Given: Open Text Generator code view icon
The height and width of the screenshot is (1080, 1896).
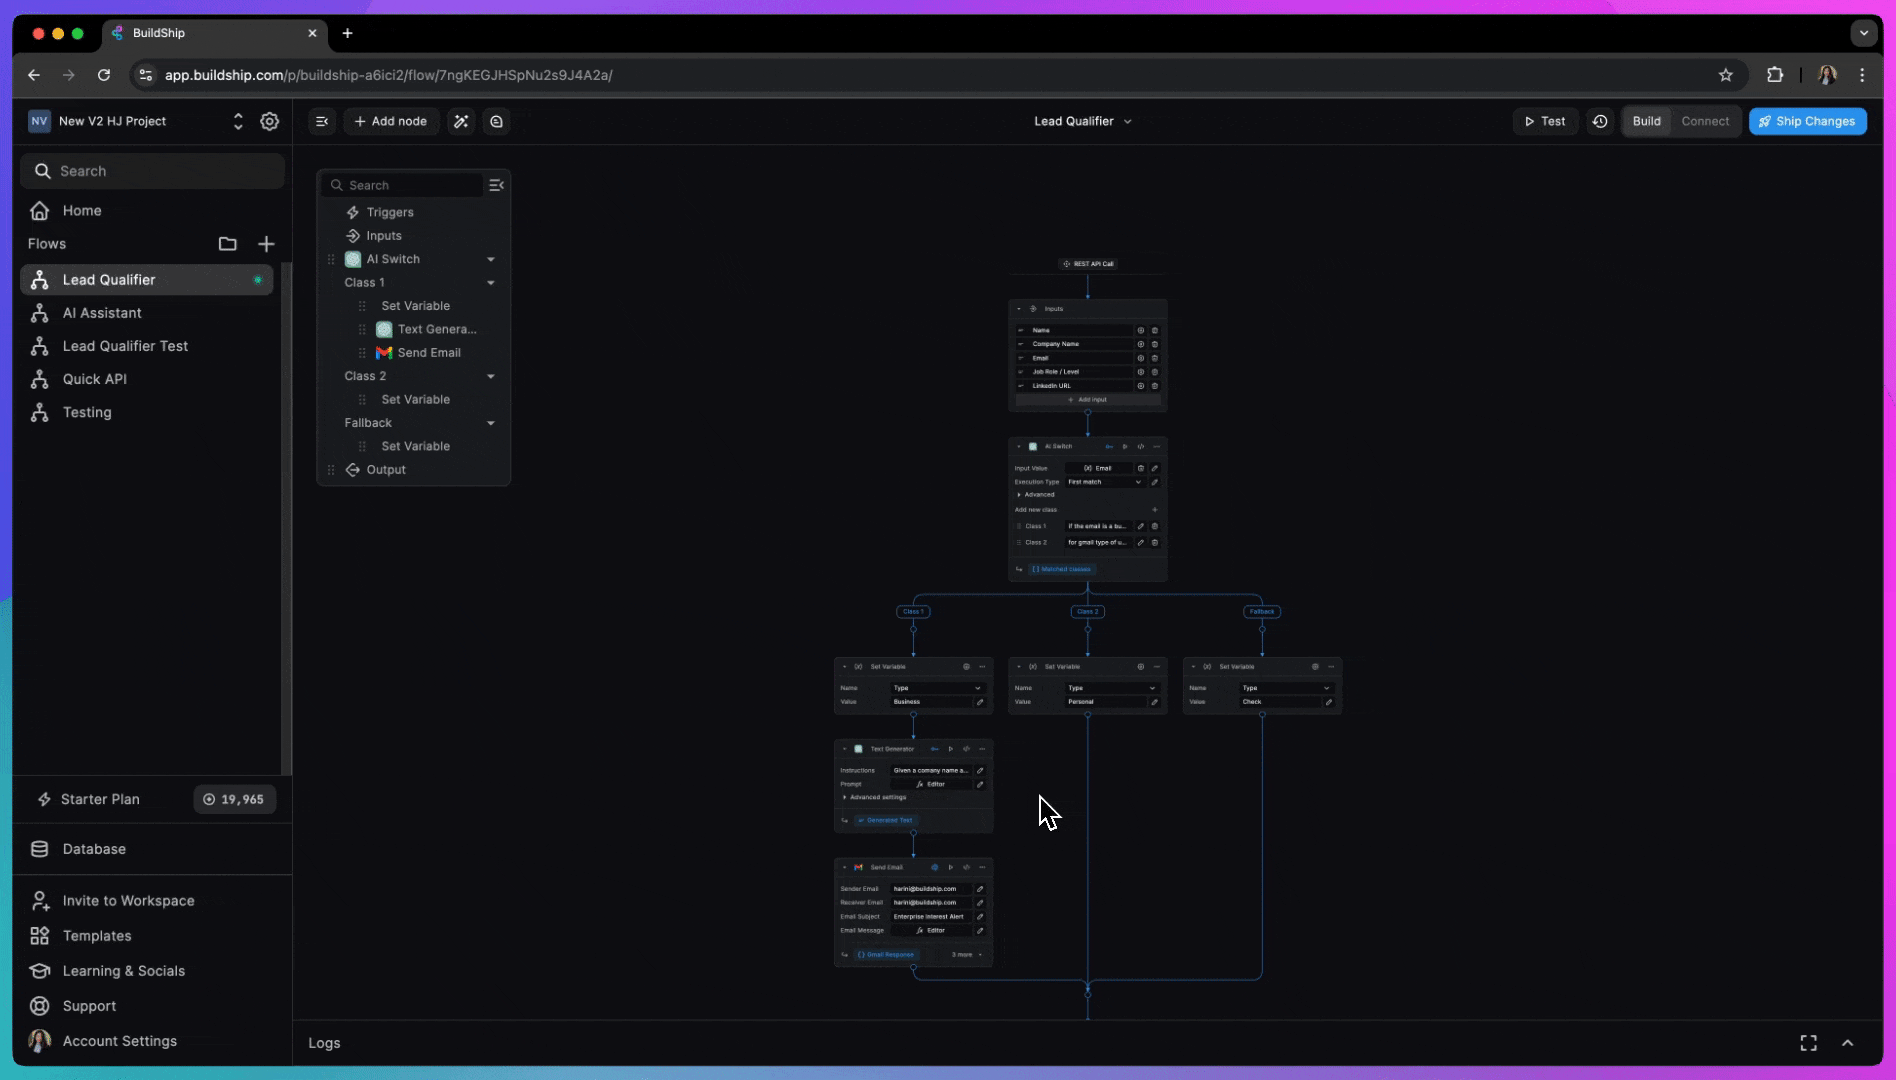Looking at the screenshot, I should [x=966, y=749].
